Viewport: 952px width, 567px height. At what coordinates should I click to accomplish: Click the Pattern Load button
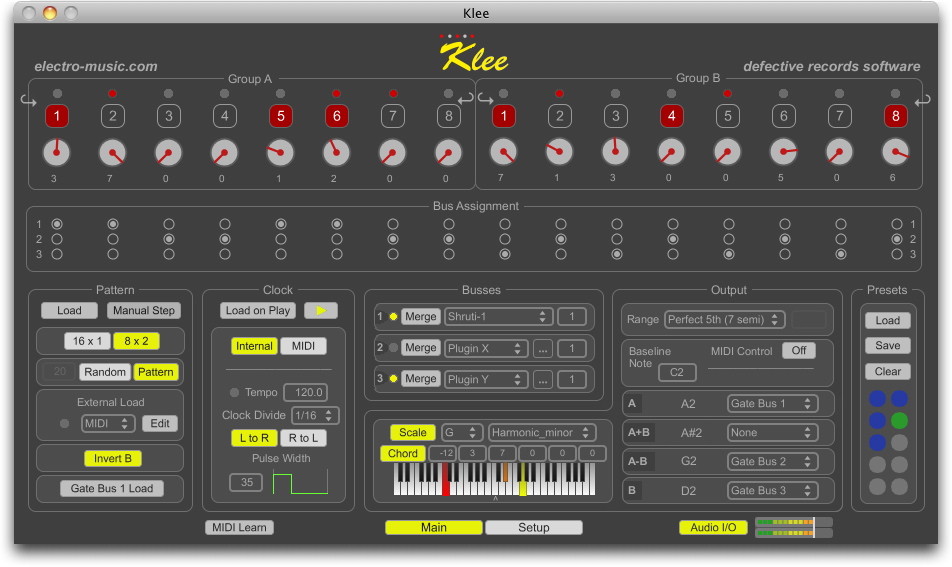point(69,310)
